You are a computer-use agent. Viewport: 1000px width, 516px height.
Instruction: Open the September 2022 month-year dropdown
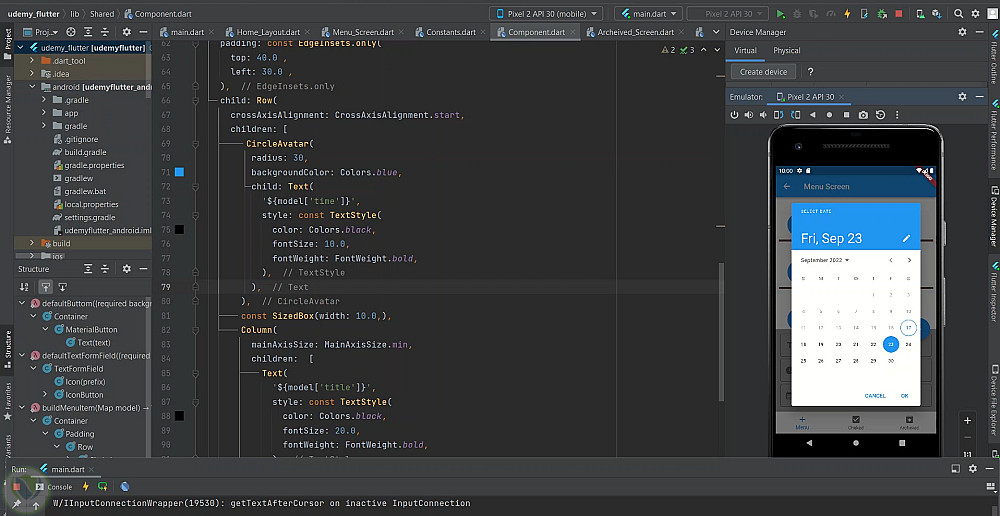825,260
